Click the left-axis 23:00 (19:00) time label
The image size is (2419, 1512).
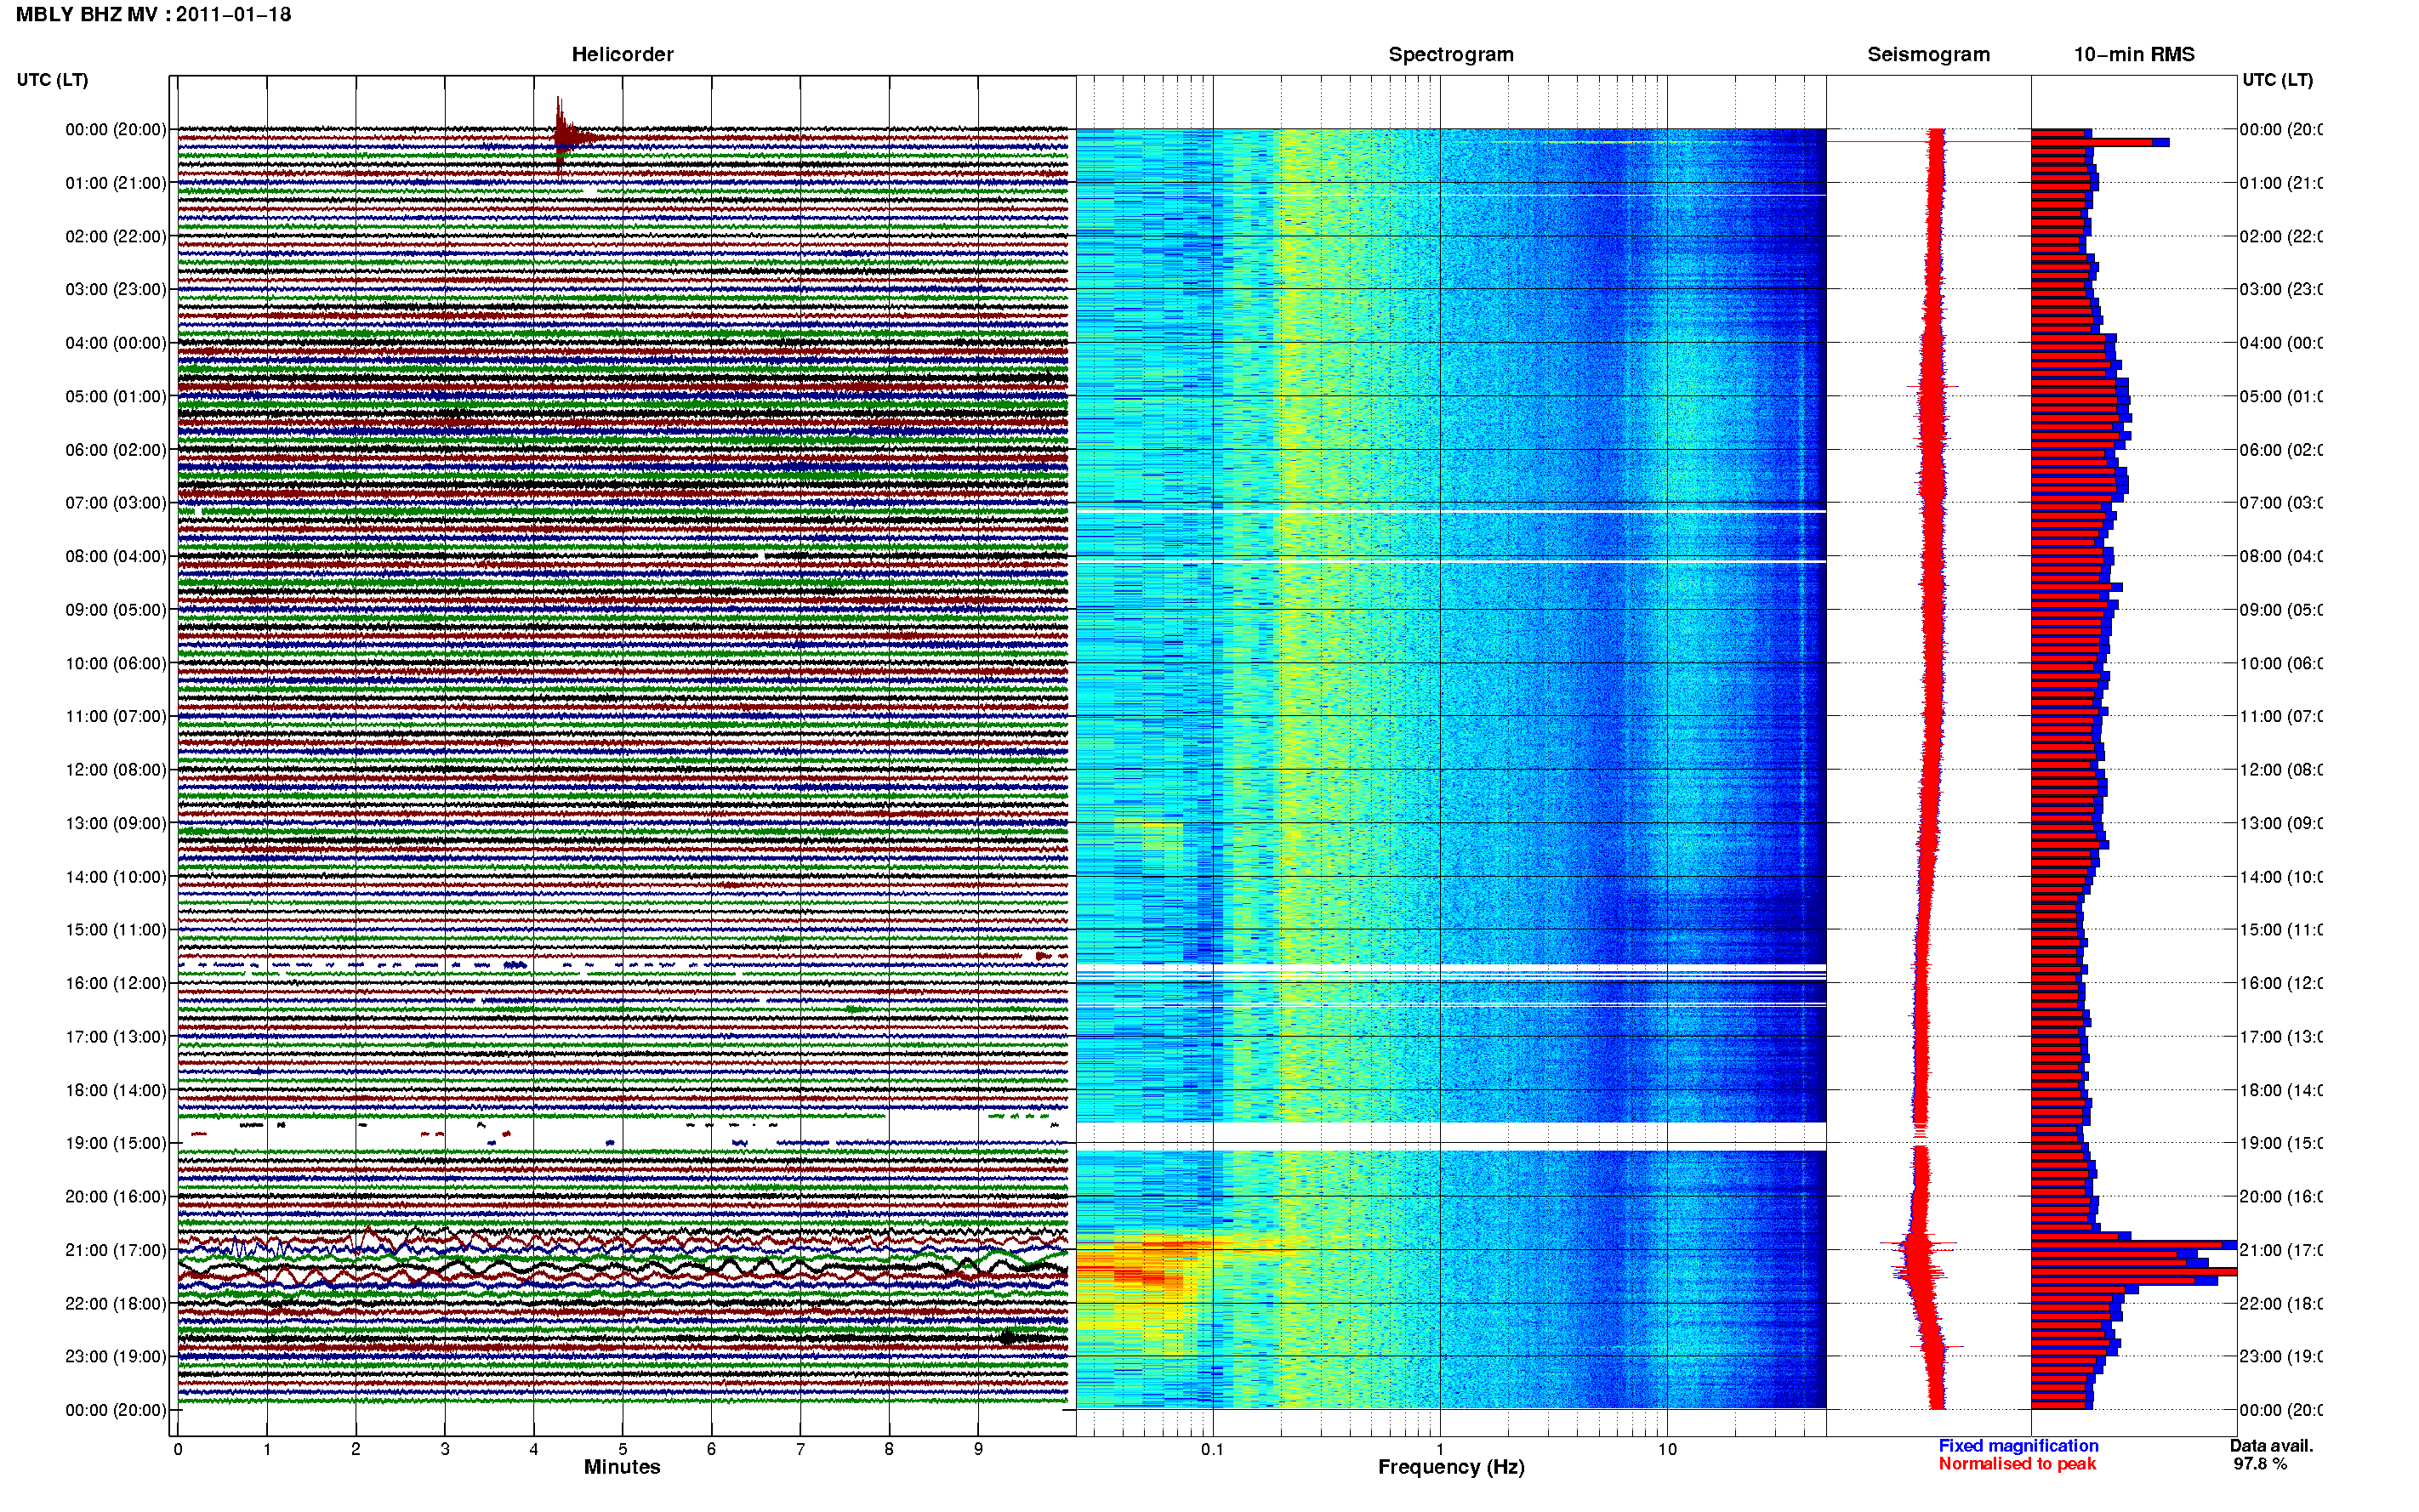pos(116,1357)
